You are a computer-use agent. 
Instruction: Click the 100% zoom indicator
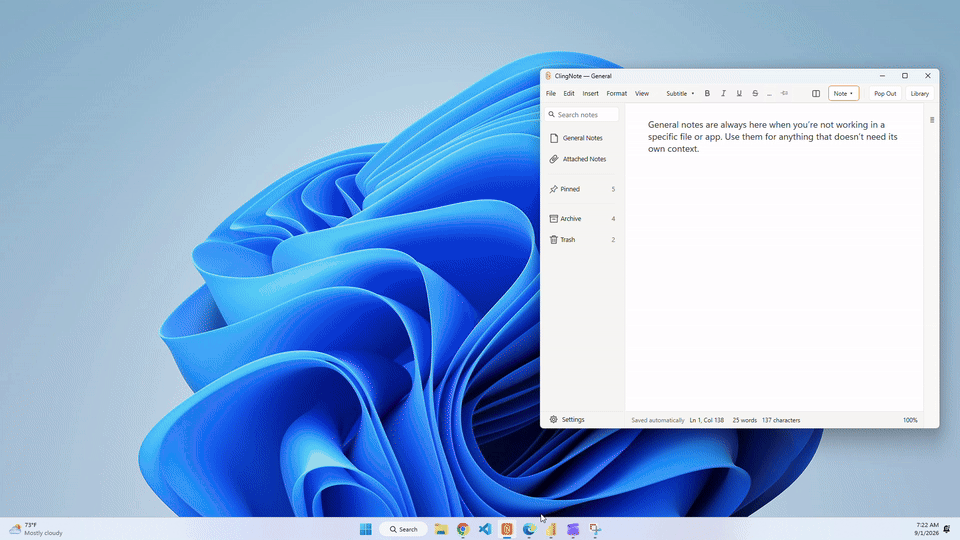click(910, 420)
